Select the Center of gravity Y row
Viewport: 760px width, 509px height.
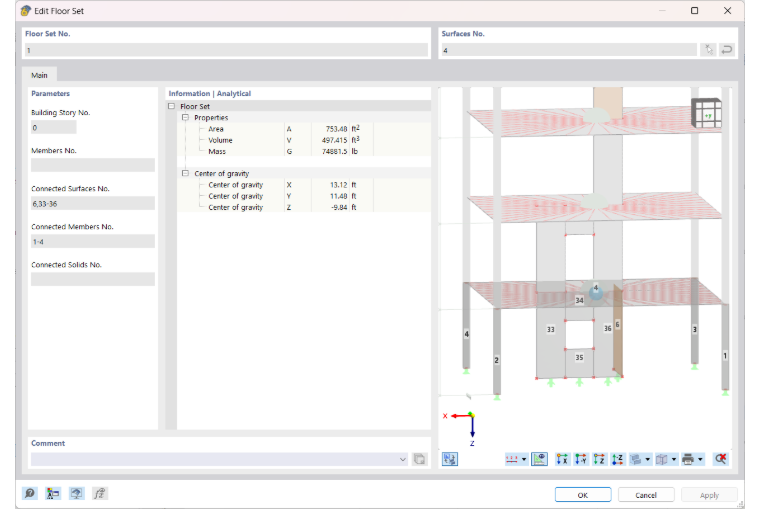[304, 196]
